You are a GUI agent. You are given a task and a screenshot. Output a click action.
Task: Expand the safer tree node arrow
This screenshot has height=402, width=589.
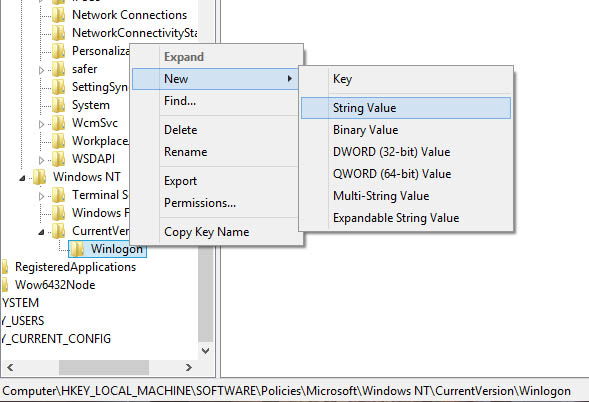(41, 70)
